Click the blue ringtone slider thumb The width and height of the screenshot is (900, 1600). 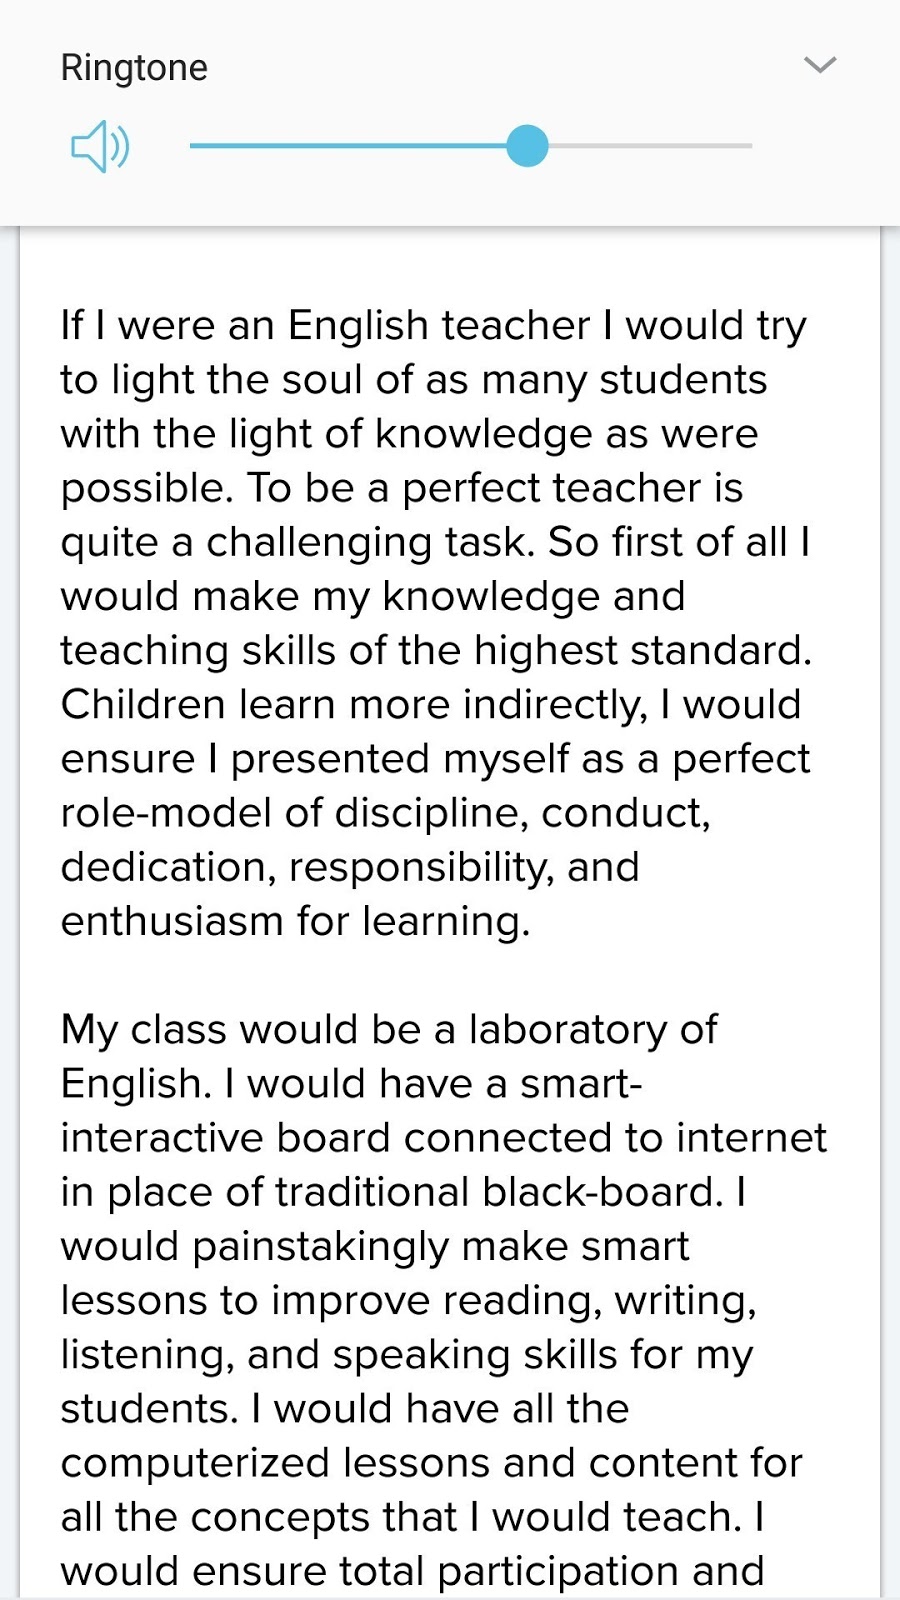coord(527,146)
